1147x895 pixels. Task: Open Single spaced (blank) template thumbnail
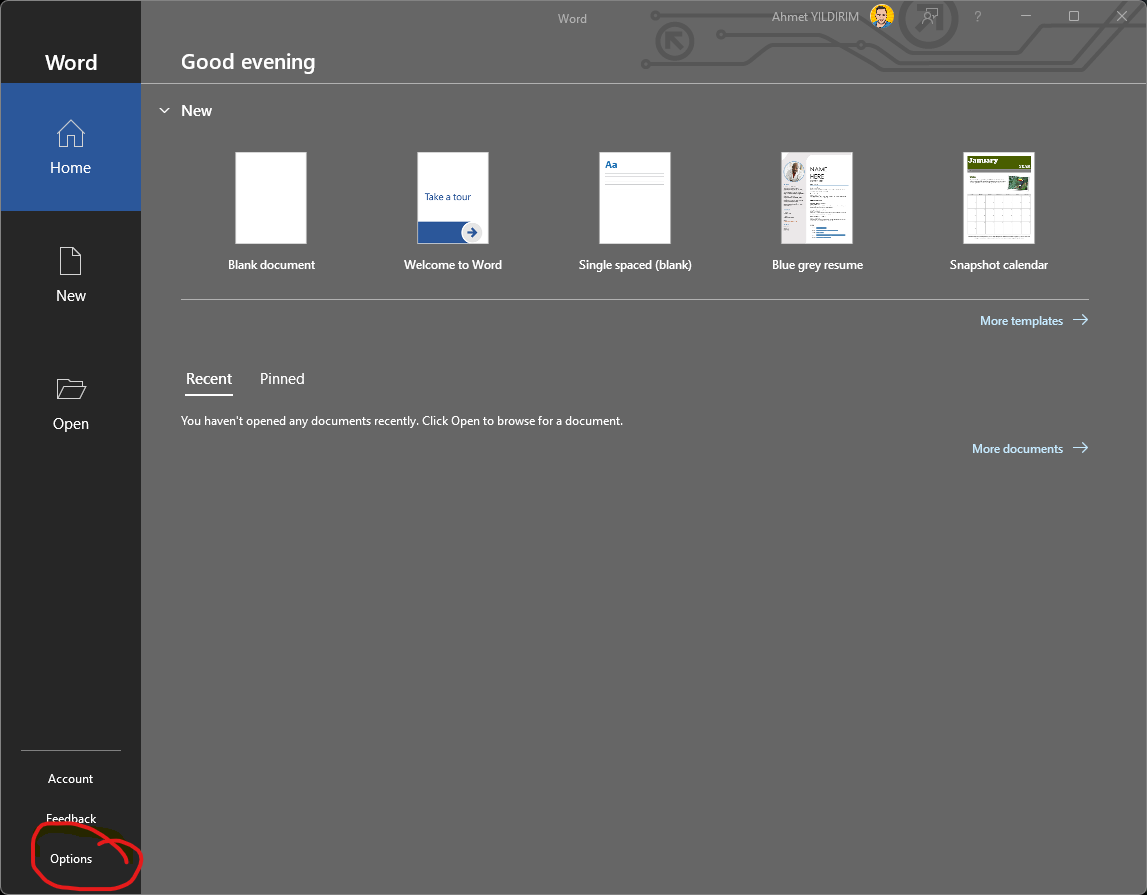[x=635, y=198]
